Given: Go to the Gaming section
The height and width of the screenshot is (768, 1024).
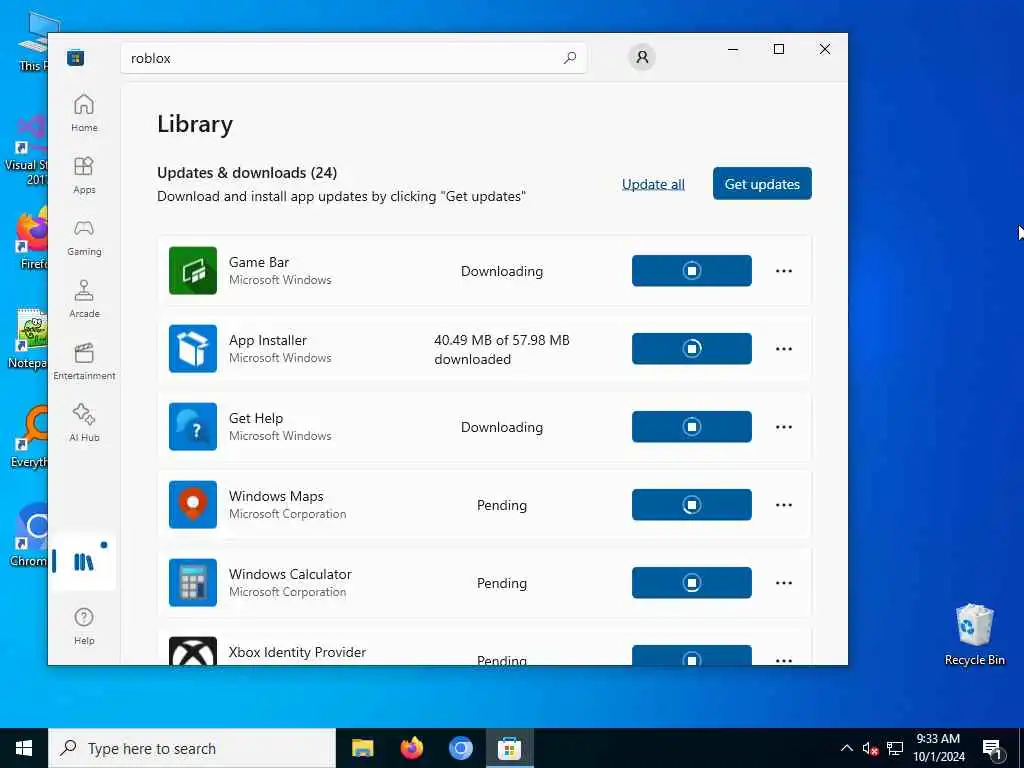Looking at the screenshot, I should [x=84, y=237].
